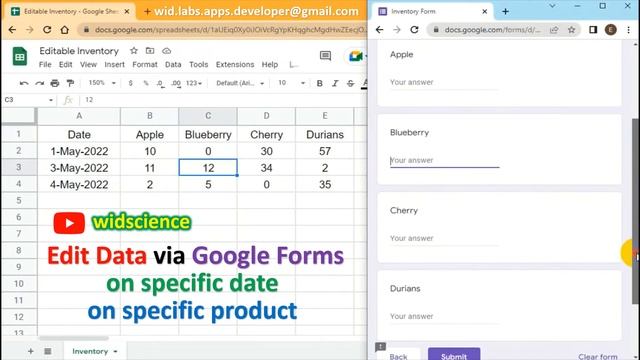The image size is (640, 360).
Task: Open the Tools menu
Action: (x=198, y=64)
